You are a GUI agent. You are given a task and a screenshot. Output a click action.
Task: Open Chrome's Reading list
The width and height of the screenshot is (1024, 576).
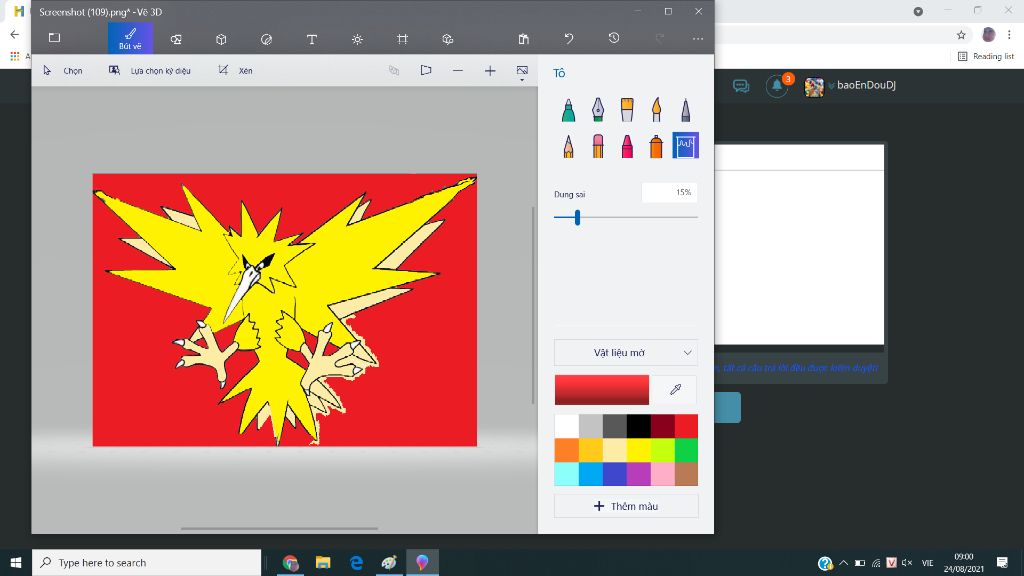click(985, 57)
